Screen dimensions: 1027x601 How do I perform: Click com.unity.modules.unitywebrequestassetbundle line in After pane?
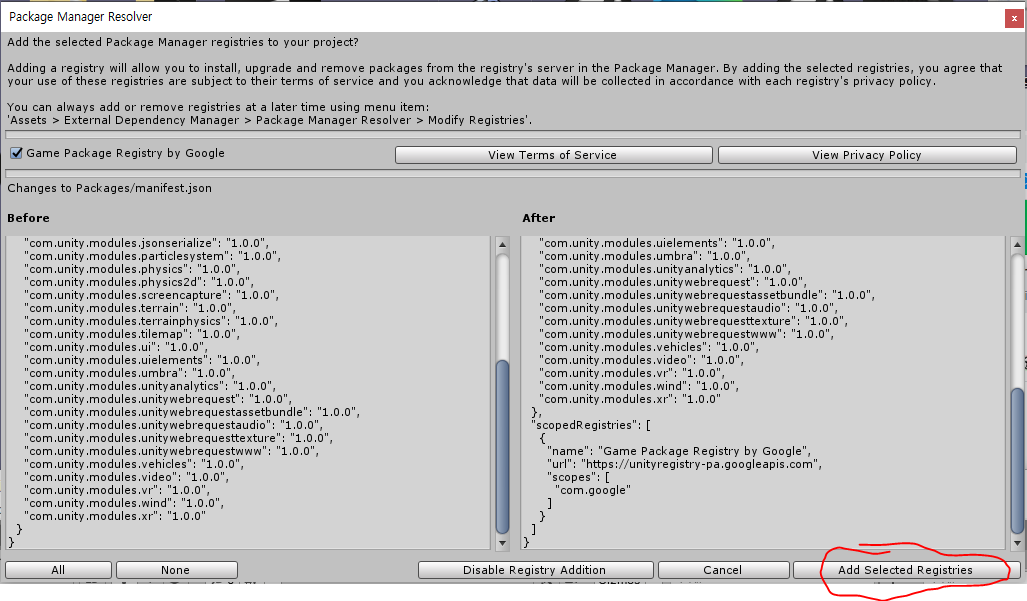pos(707,295)
